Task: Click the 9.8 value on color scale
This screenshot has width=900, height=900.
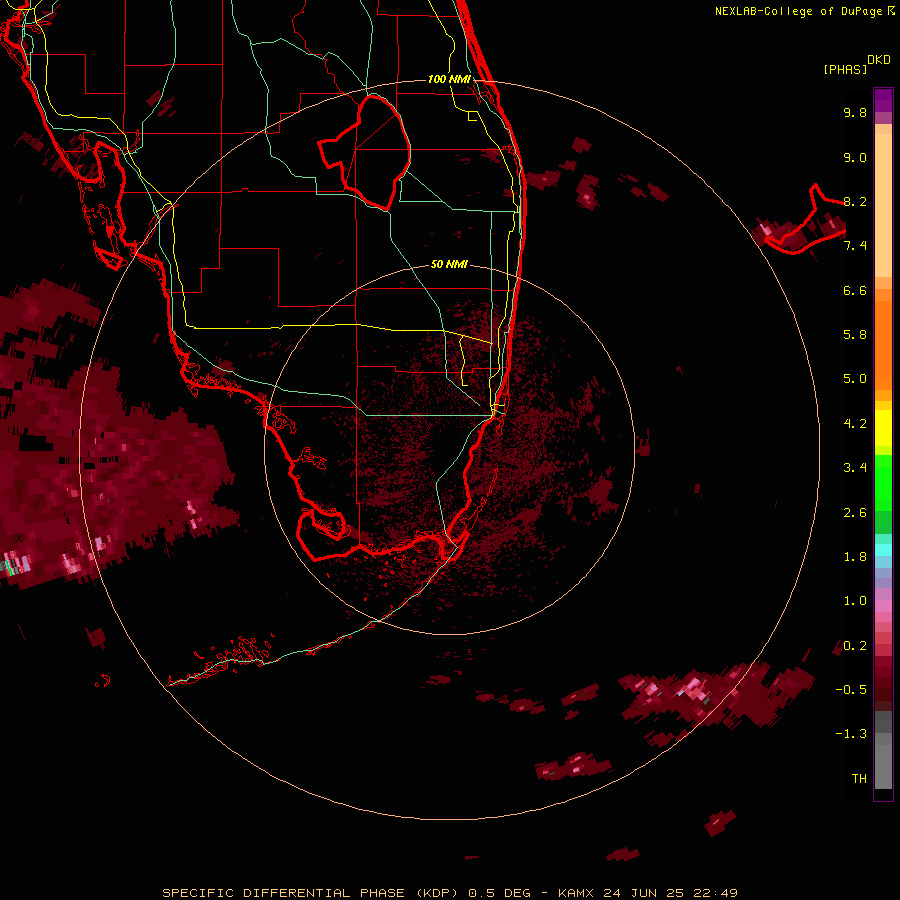Action: click(x=855, y=112)
